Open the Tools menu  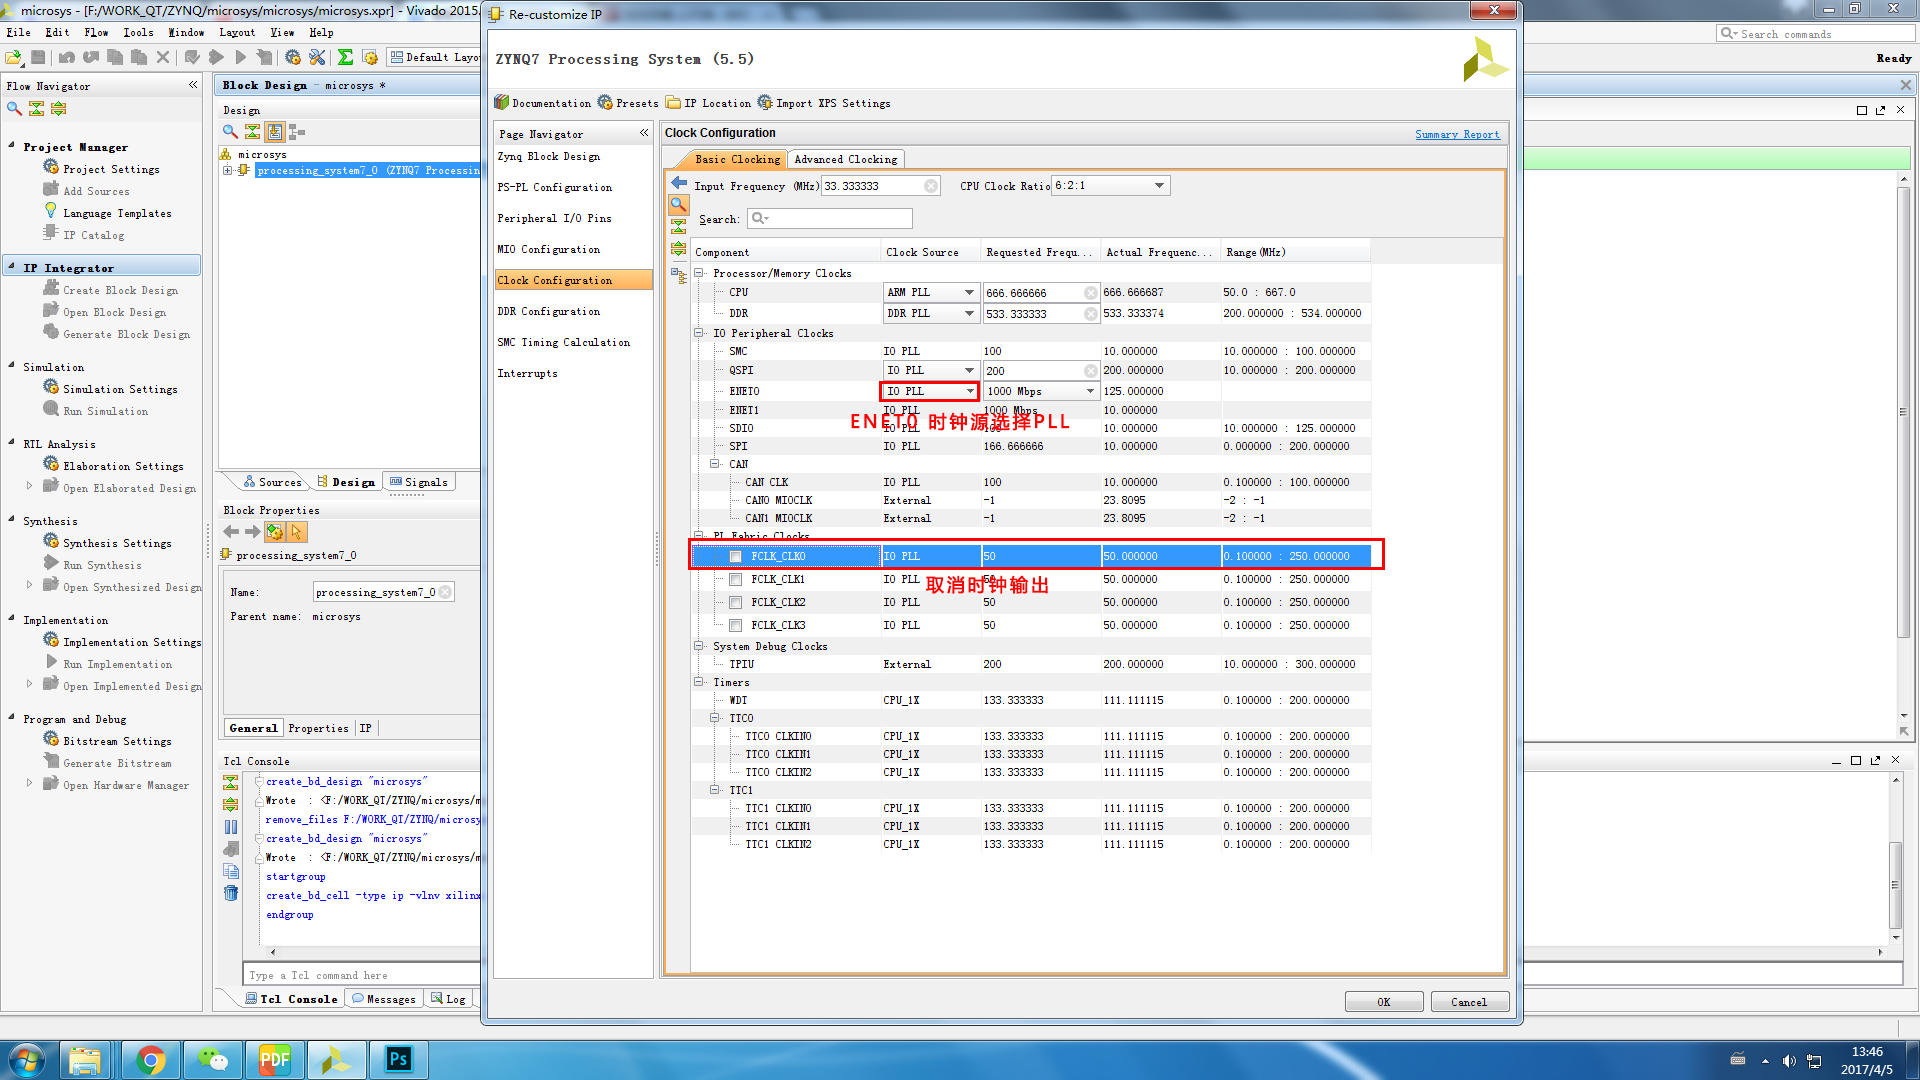pyautogui.click(x=138, y=32)
